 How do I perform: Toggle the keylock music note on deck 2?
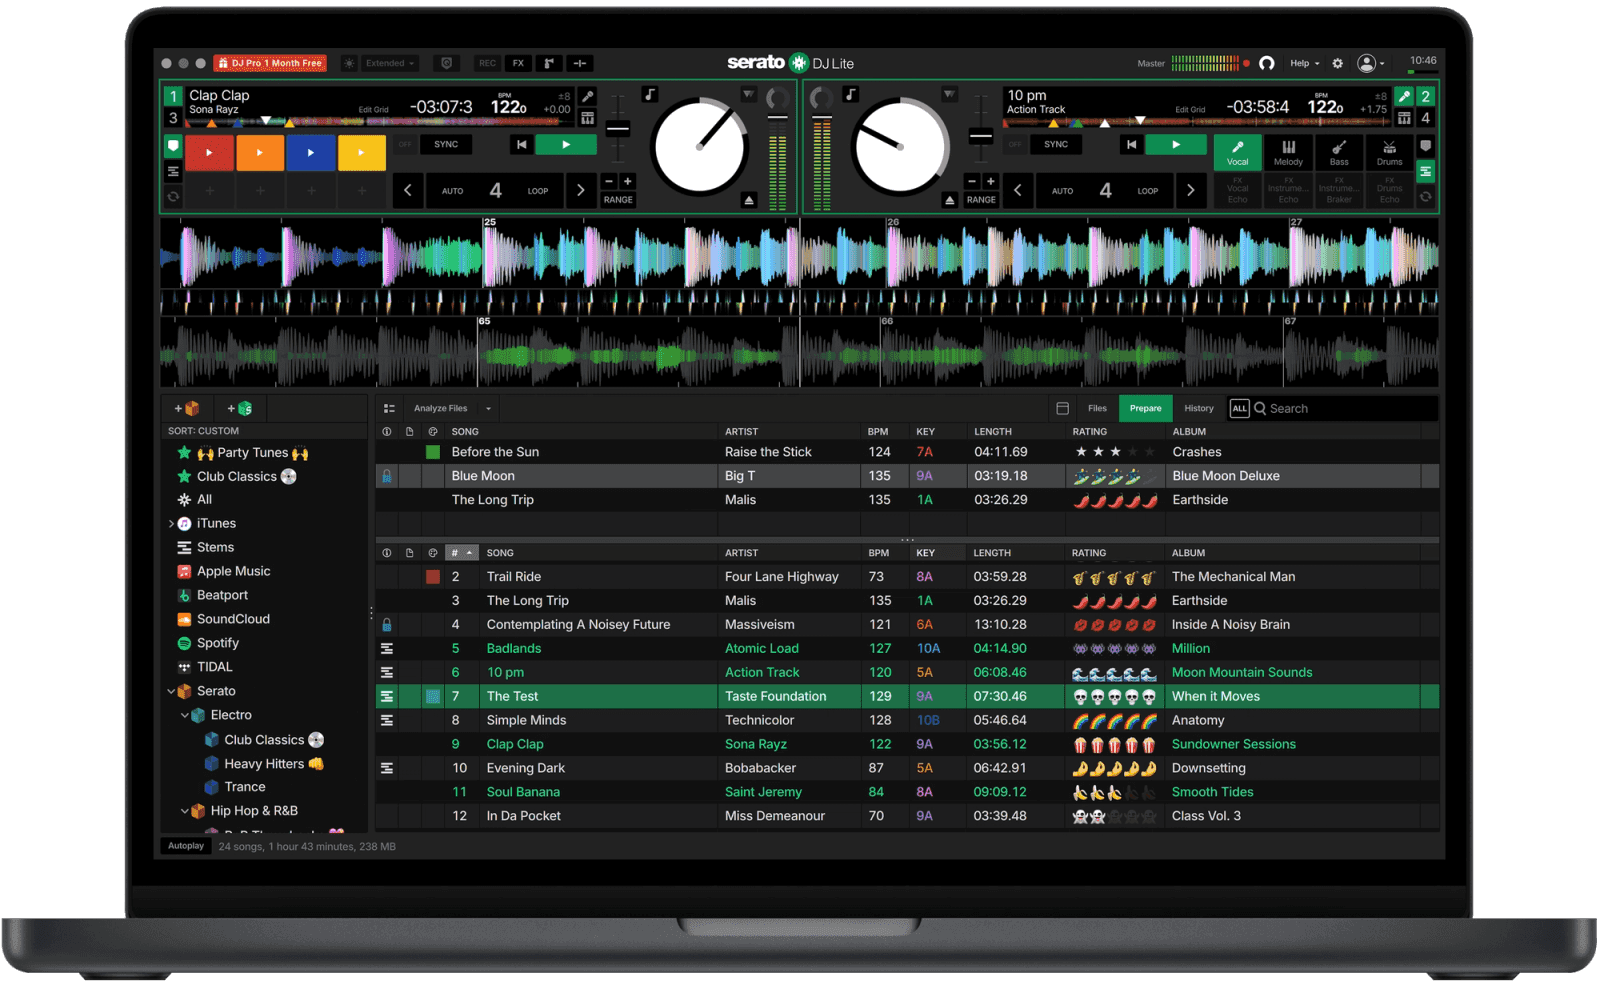point(850,94)
